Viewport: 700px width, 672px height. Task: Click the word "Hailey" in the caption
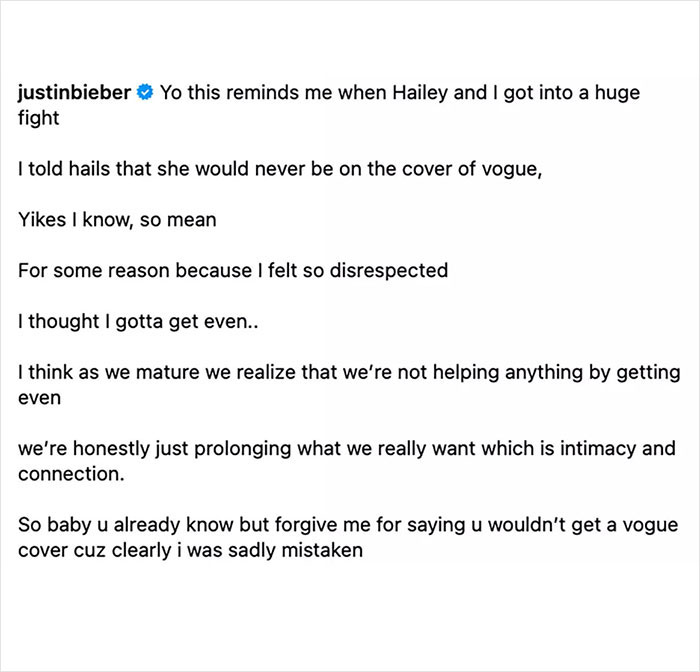click(x=424, y=93)
